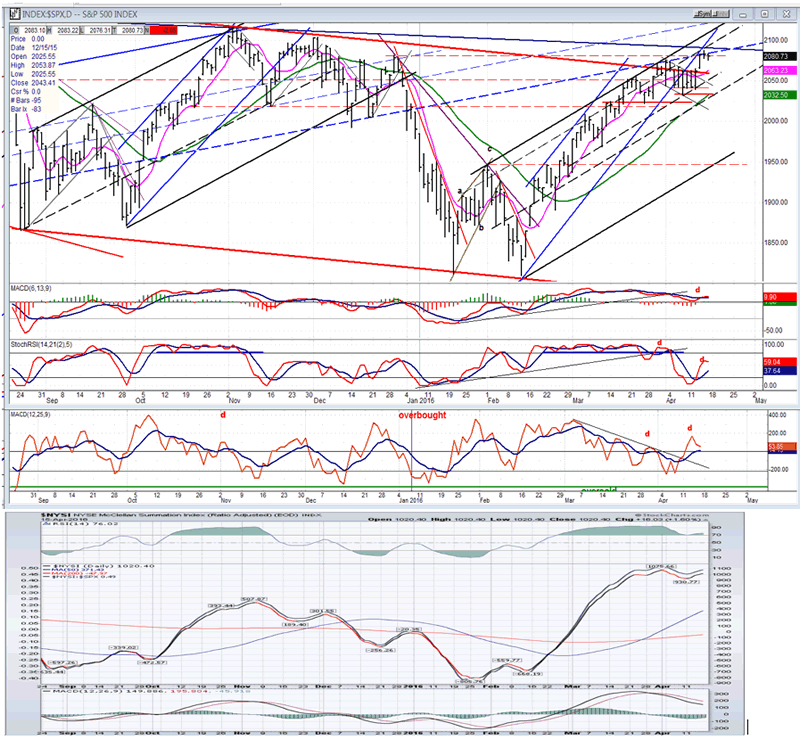Click the Open 2025.55 row in data box

33,57
